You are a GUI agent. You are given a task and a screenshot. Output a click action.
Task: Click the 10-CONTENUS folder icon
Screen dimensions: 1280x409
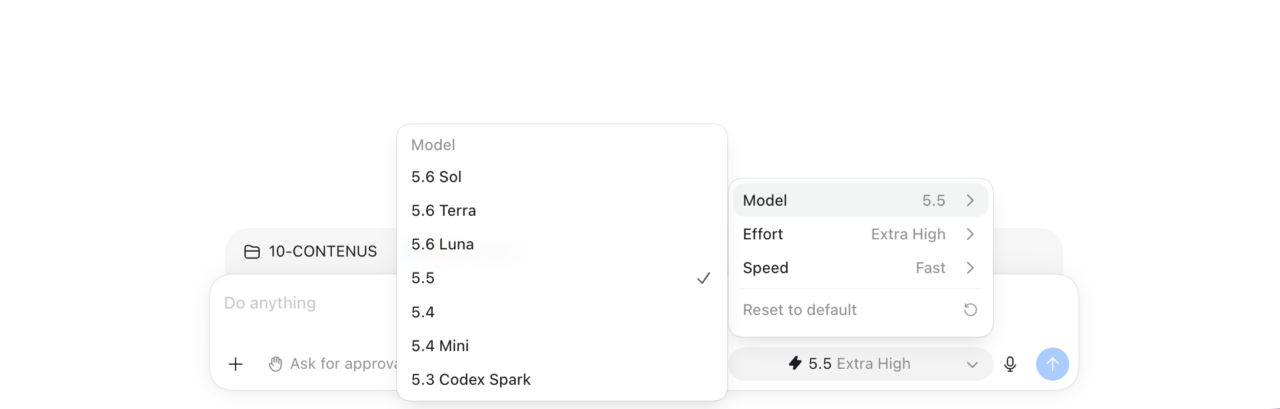pos(252,252)
